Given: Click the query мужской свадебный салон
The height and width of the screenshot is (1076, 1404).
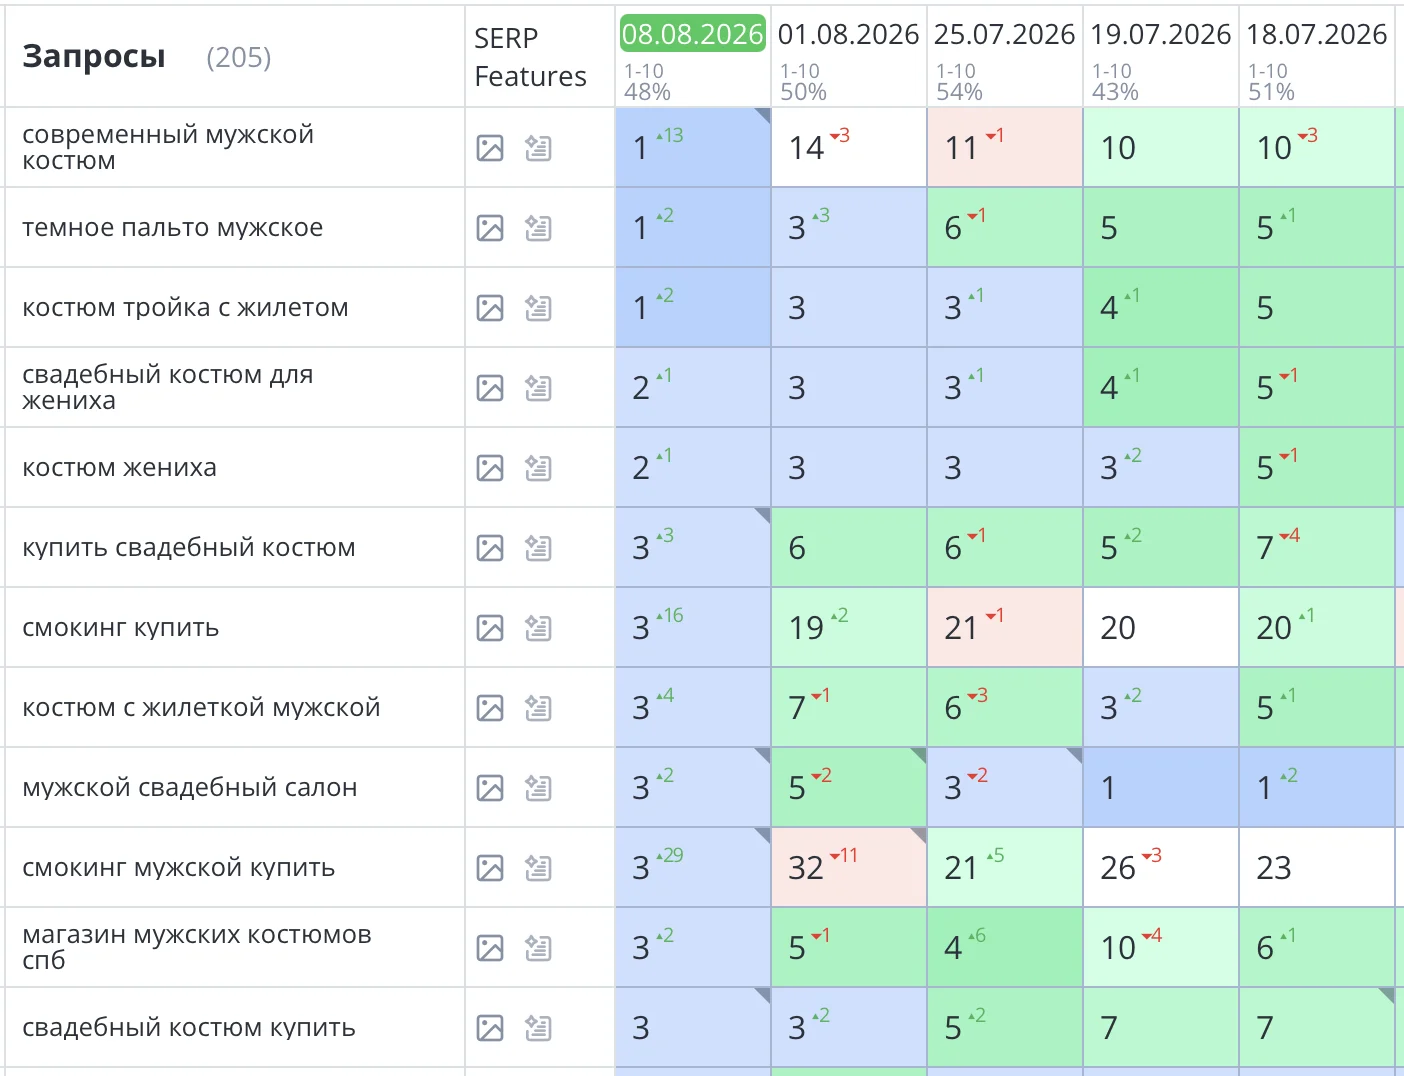Looking at the screenshot, I should (189, 788).
